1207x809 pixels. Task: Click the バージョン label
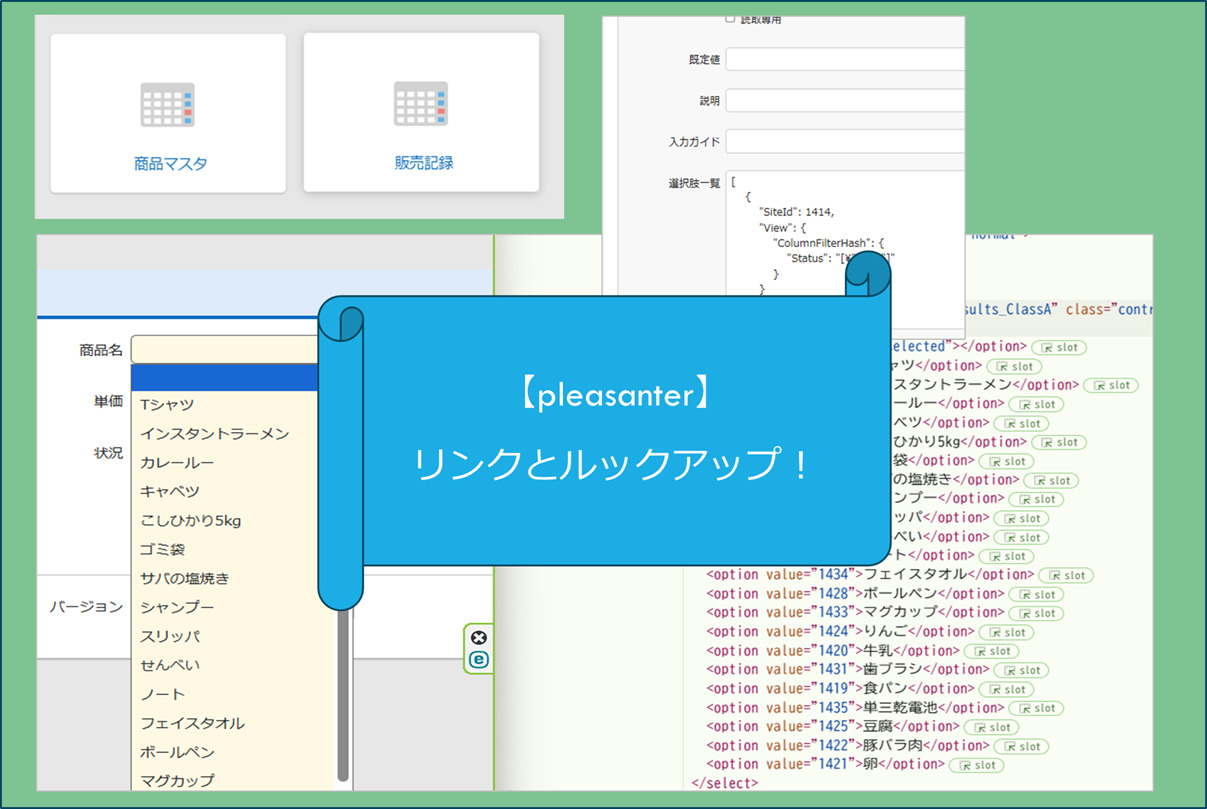tap(86, 607)
